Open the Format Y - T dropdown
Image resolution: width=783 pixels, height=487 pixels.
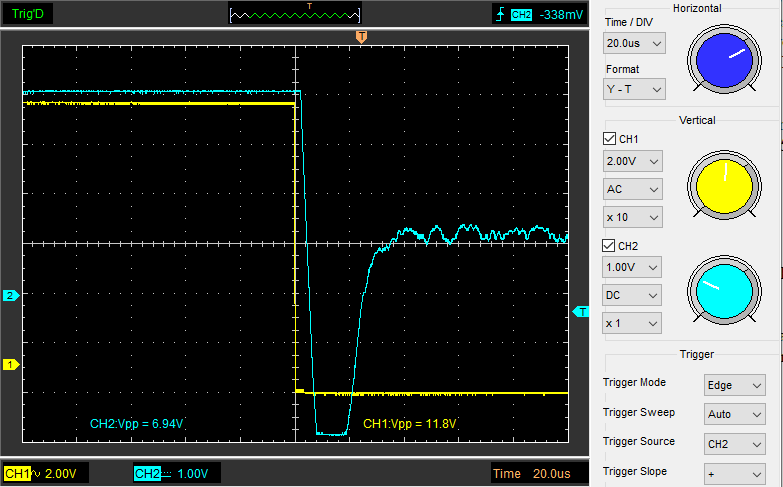pyautogui.click(x=634, y=89)
